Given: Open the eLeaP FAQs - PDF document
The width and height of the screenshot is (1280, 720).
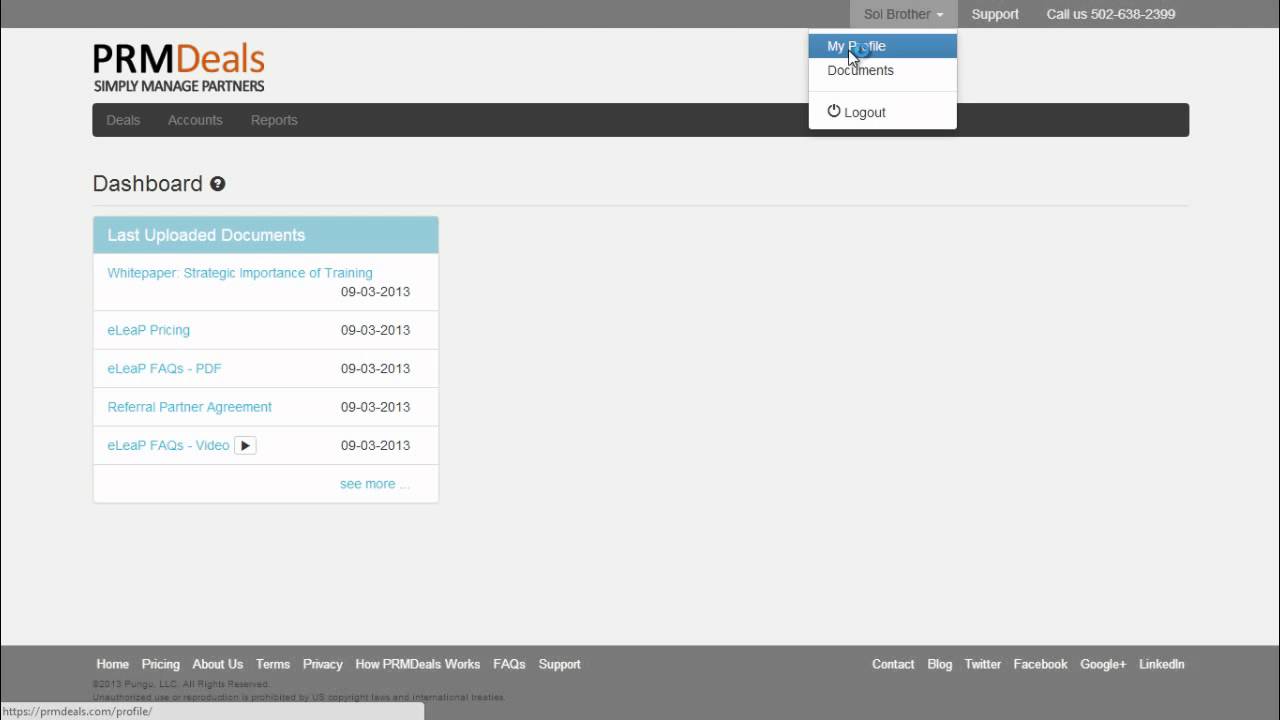Looking at the screenshot, I should click(164, 369).
